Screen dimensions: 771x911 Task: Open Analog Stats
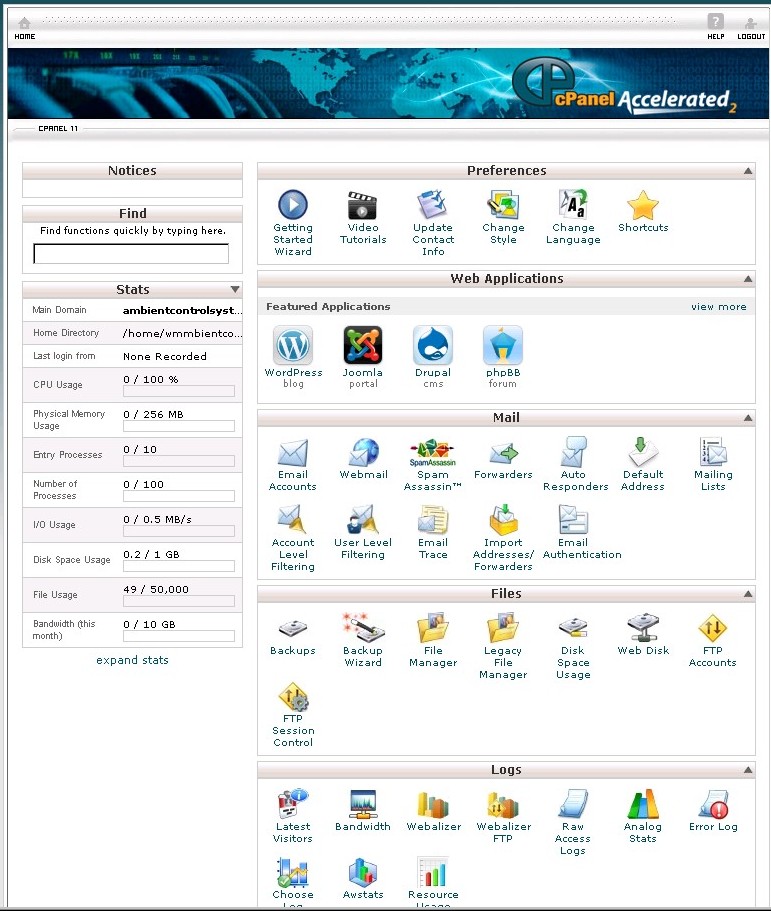click(x=643, y=816)
